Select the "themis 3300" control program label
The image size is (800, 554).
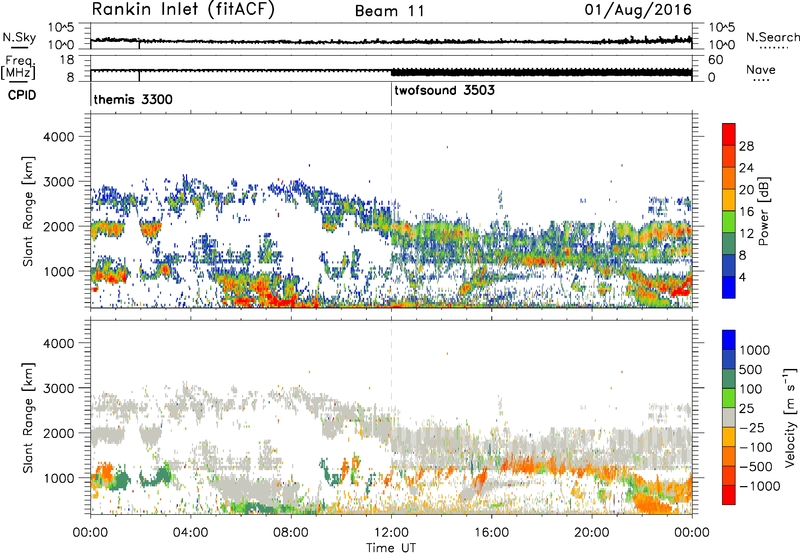point(133,99)
